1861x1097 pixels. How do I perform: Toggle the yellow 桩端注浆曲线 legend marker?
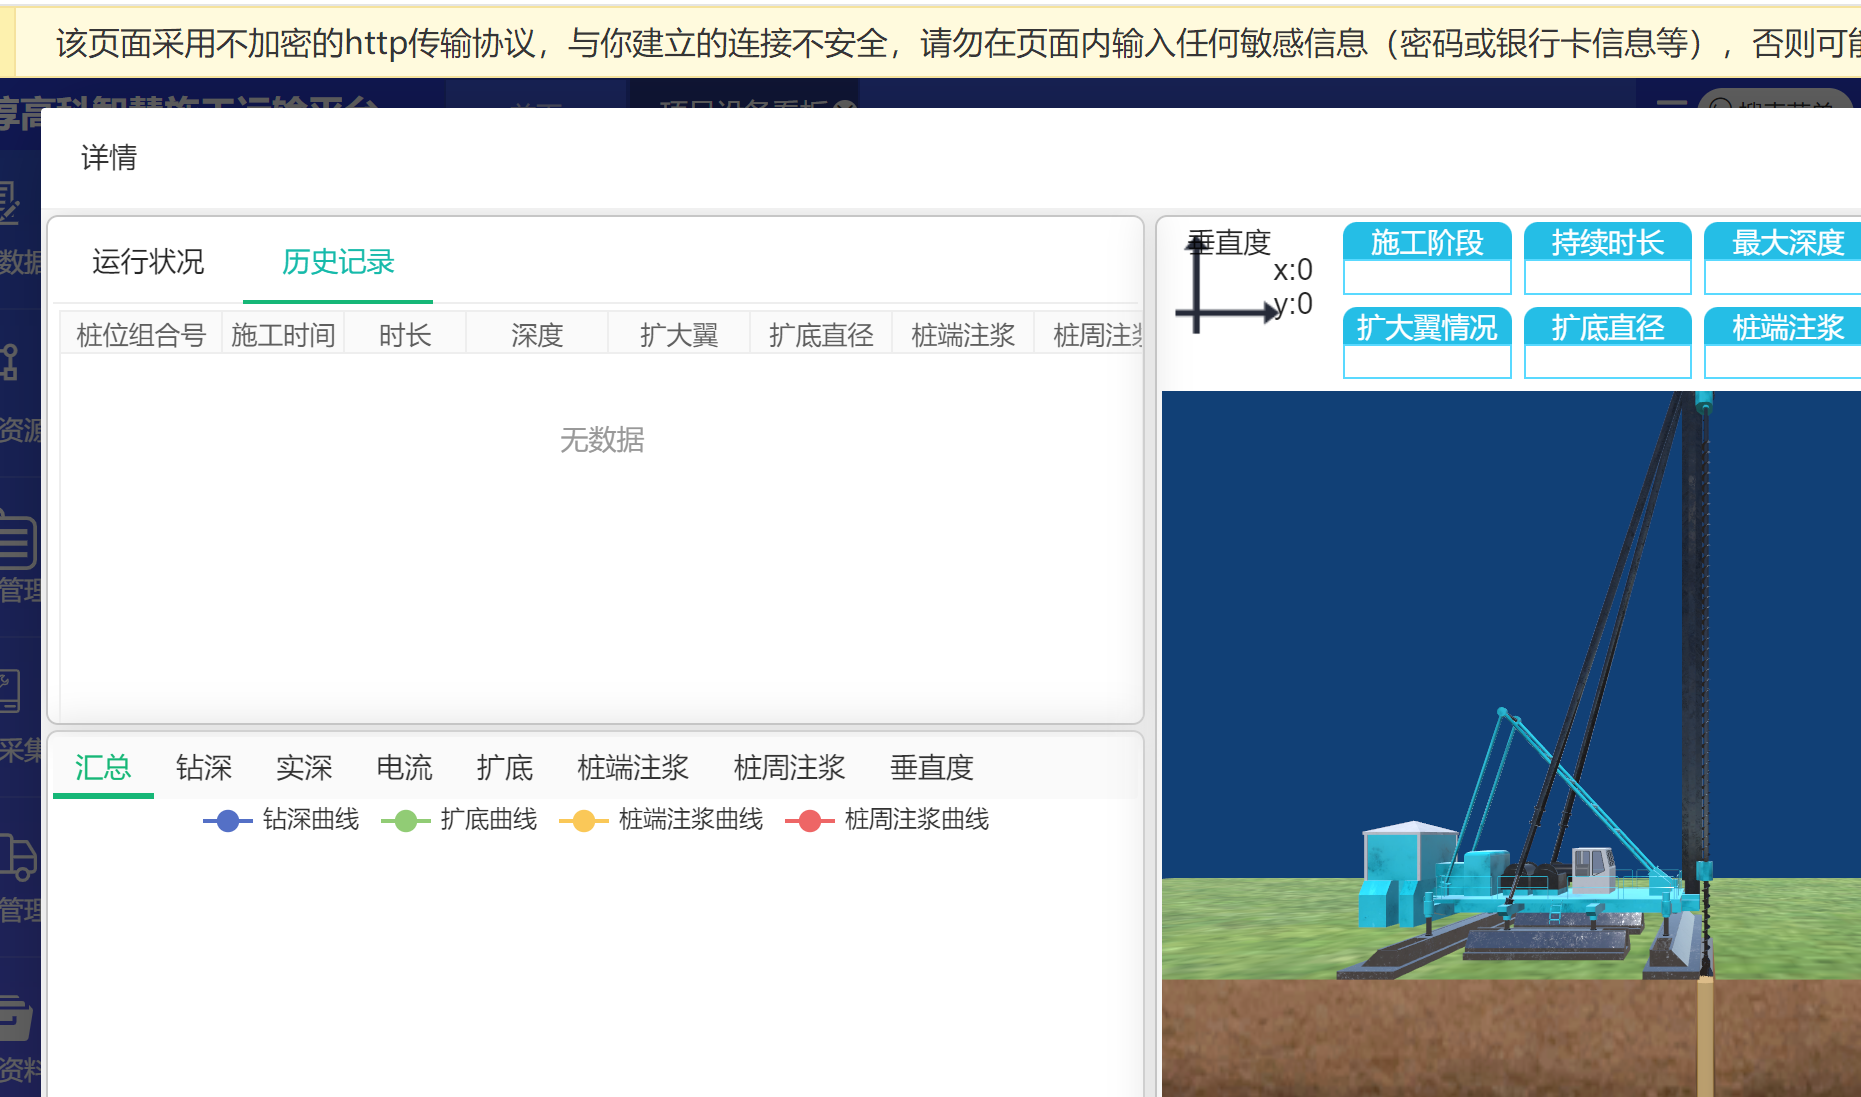[x=584, y=821]
